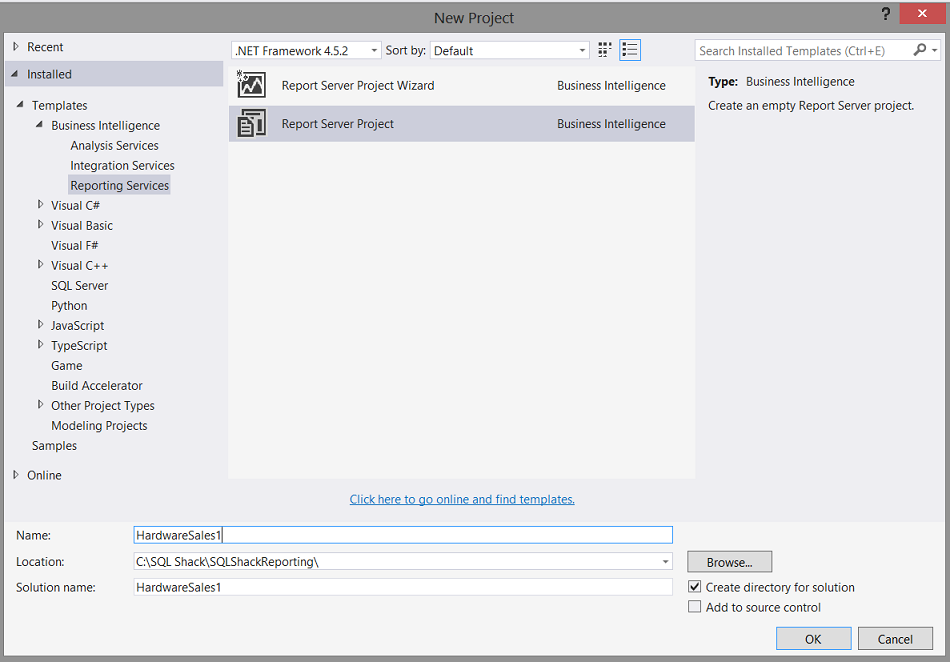This screenshot has height=662, width=950.
Task: Click the Recent heading label
Action: [x=45, y=47]
